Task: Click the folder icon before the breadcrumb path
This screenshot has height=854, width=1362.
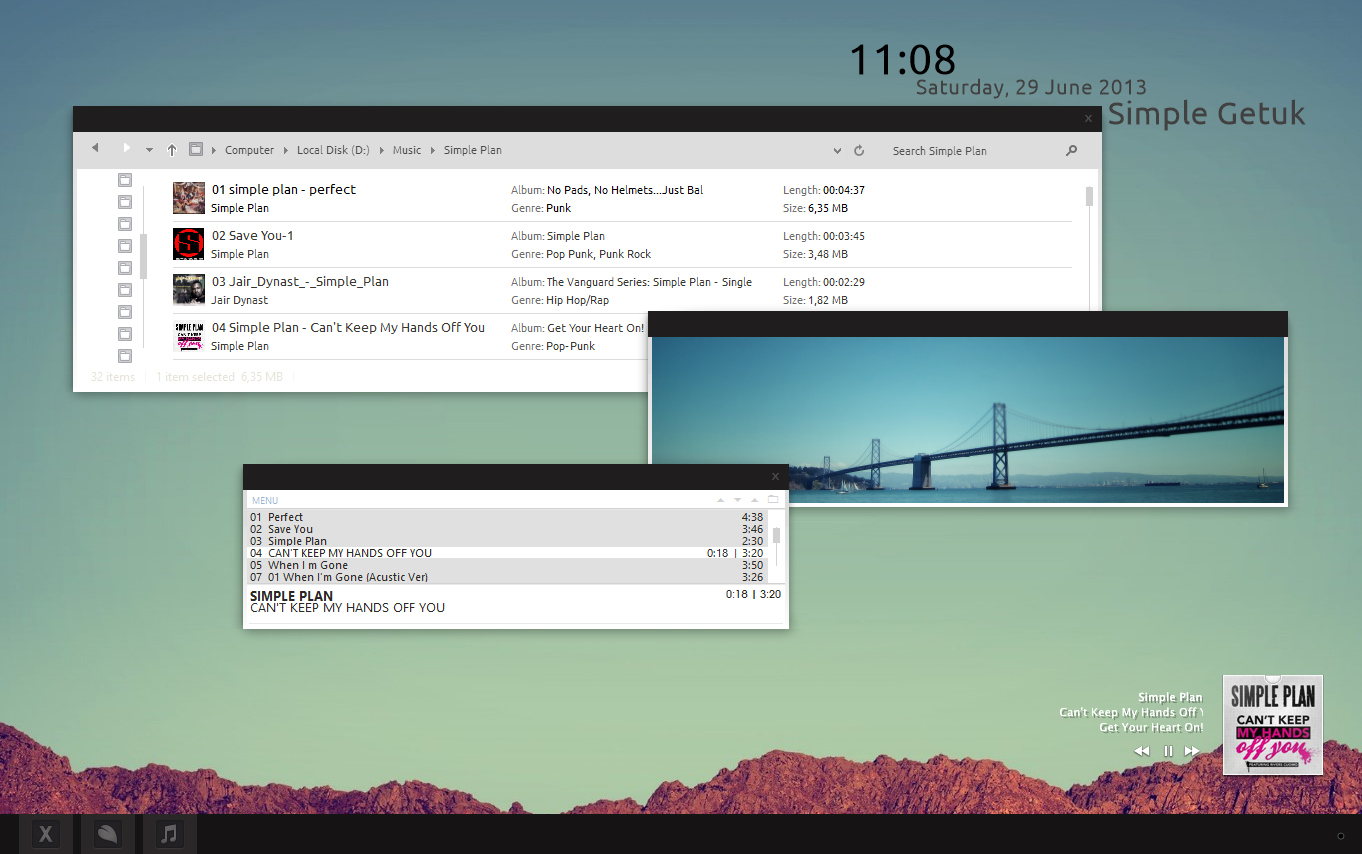Action: point(196,149)
